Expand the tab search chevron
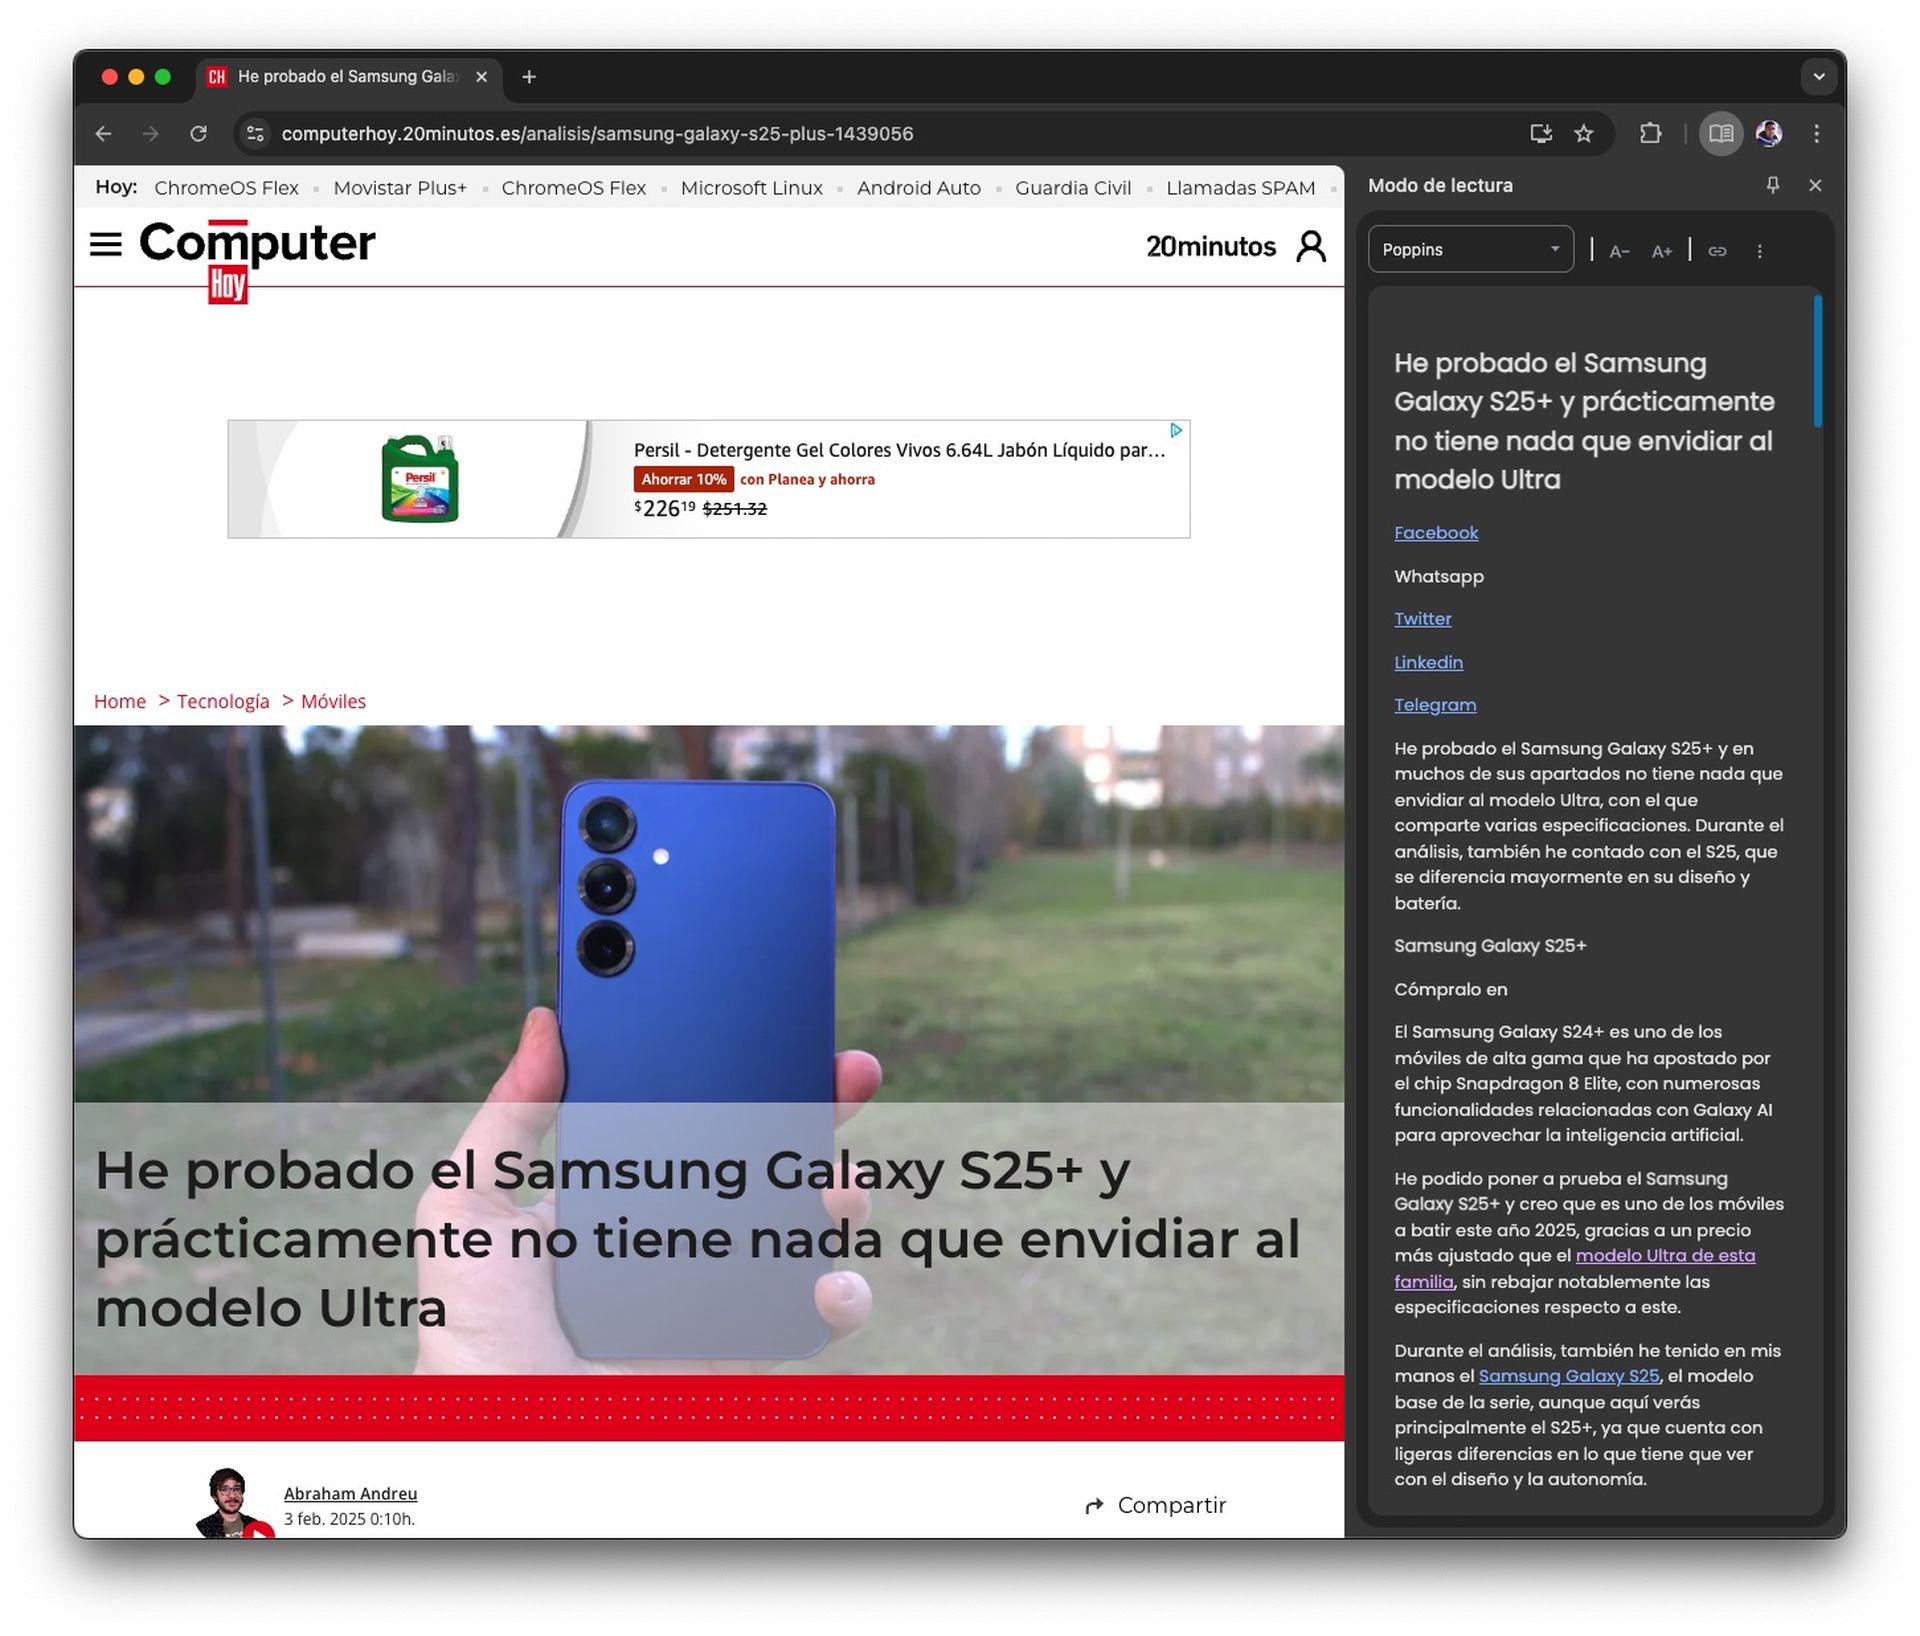The height and width of the screenshot is (1636, 1920). pos(1820,77)
